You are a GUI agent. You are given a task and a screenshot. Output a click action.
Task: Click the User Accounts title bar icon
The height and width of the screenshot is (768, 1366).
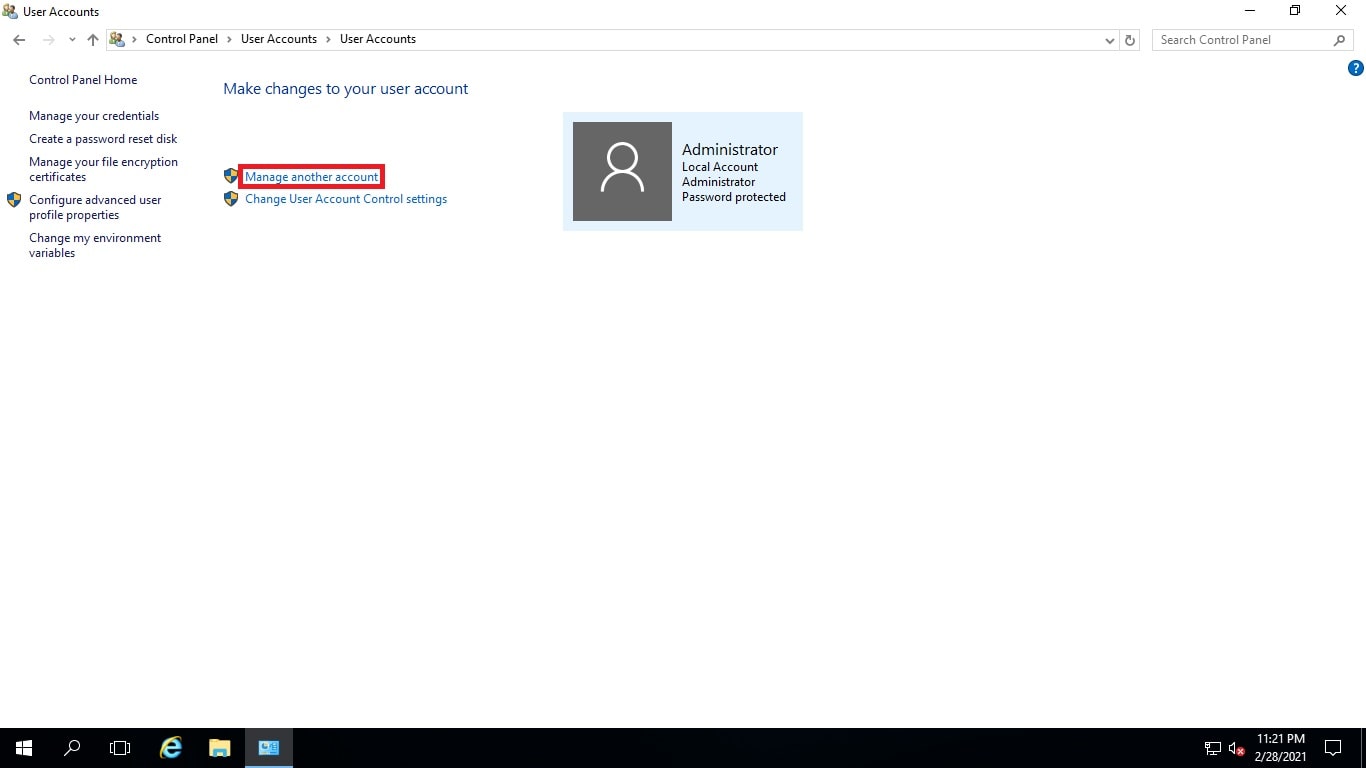coord(11,12)
